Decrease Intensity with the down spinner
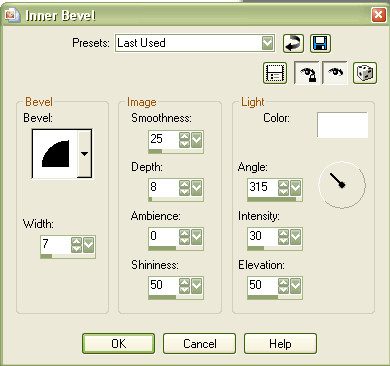Viewport: 390px width, 366px height. pos(283,241)
